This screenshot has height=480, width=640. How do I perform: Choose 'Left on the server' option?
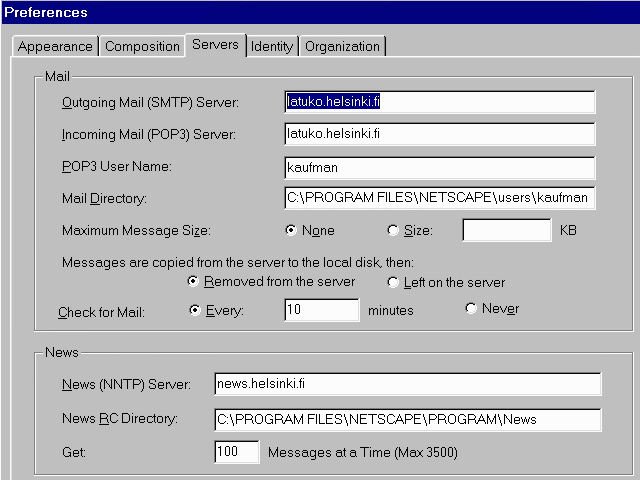pos(393,282)
